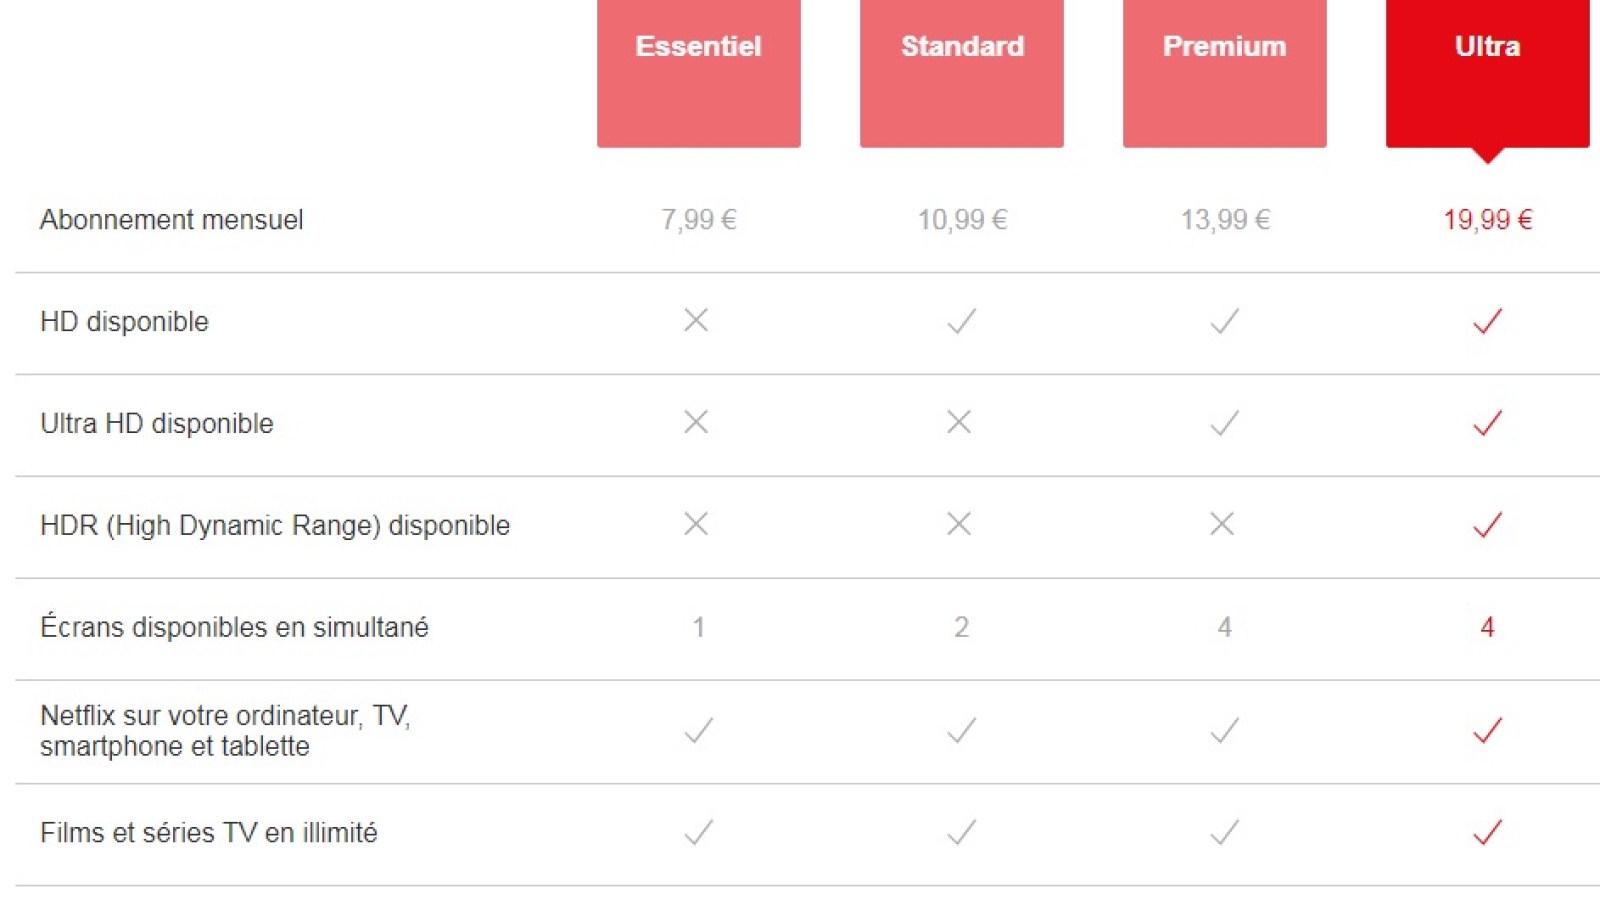Click the Premium unlimited films checkmark
The height and width of the screenshot is (900, 1600).
(1224, 832)
